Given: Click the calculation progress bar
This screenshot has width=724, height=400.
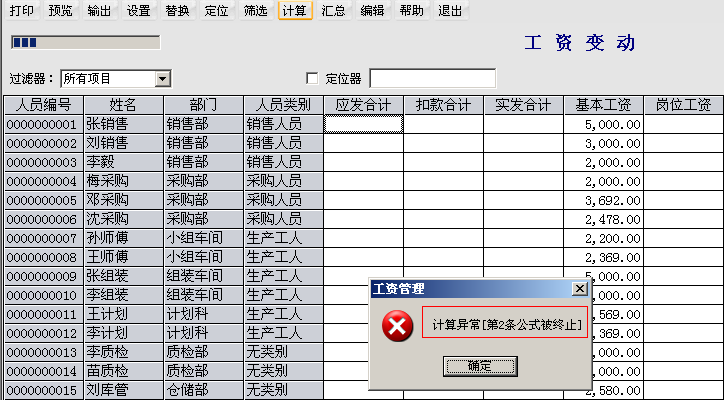Looking at the screenshot, I should pyautogui.click(x=85, y=42).
